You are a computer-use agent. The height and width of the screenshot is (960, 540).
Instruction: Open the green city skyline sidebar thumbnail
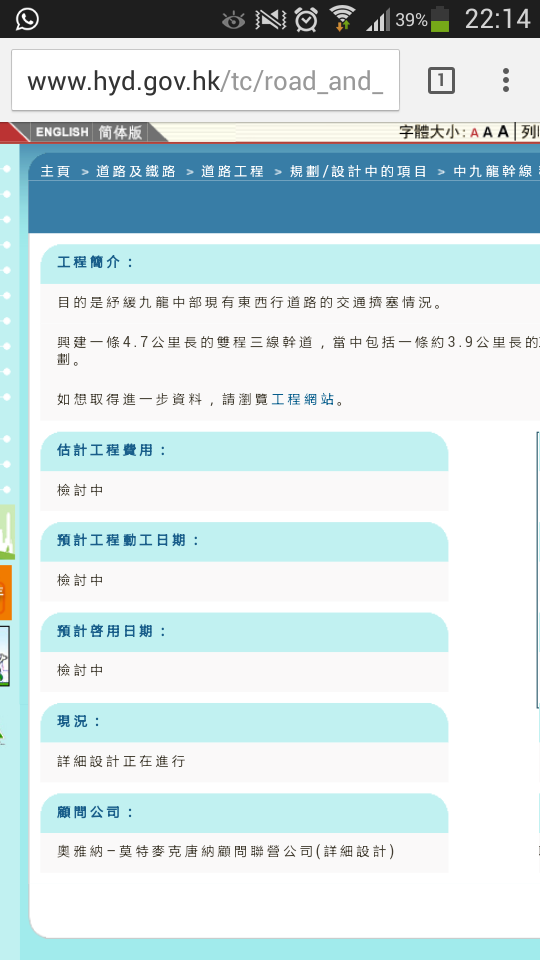click(7, 532)
